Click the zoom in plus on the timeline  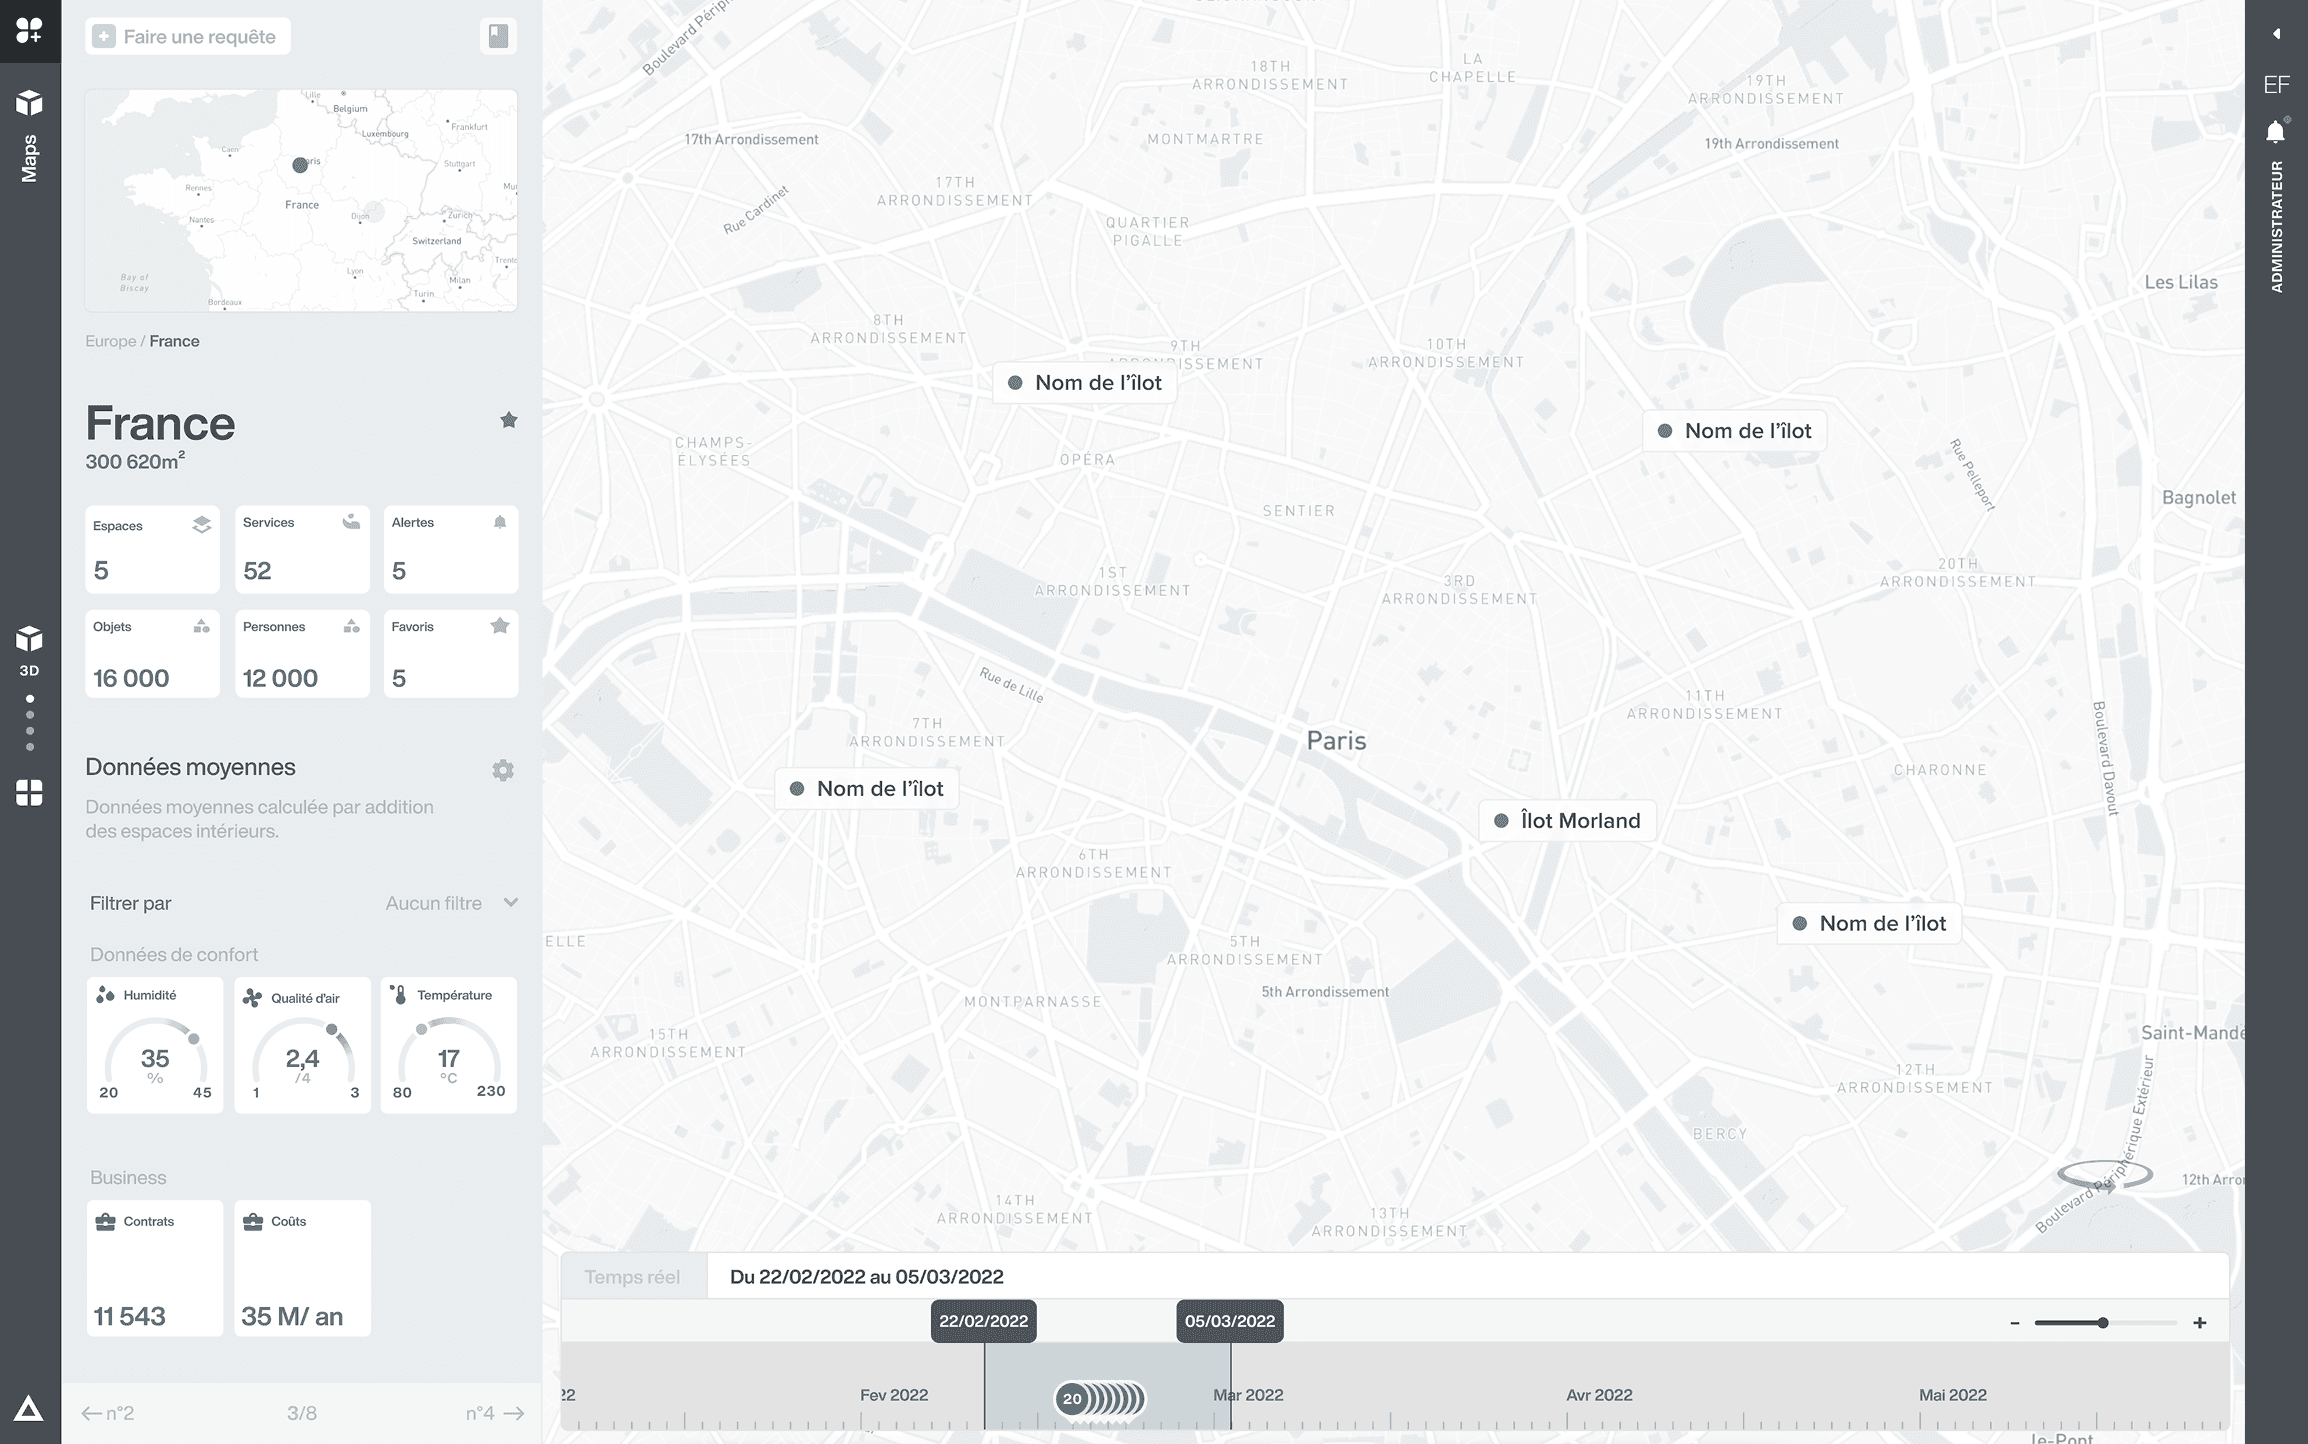[2200, 1323]
